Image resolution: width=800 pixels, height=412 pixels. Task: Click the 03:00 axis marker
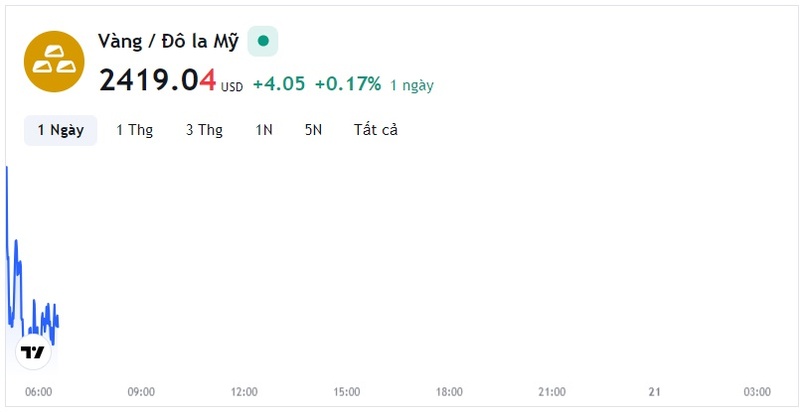(757, 392)
